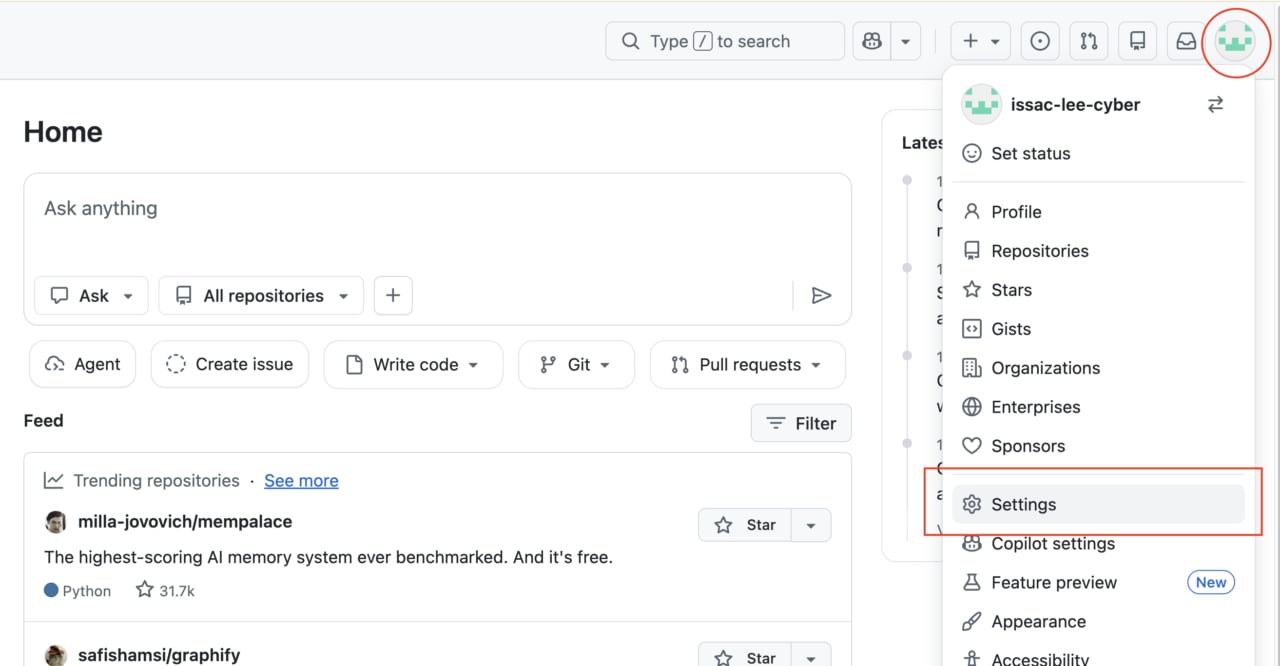Expand the Pull requests dropdown button
The width and height of the screenshot is (1280, 666).
[747, 365]
